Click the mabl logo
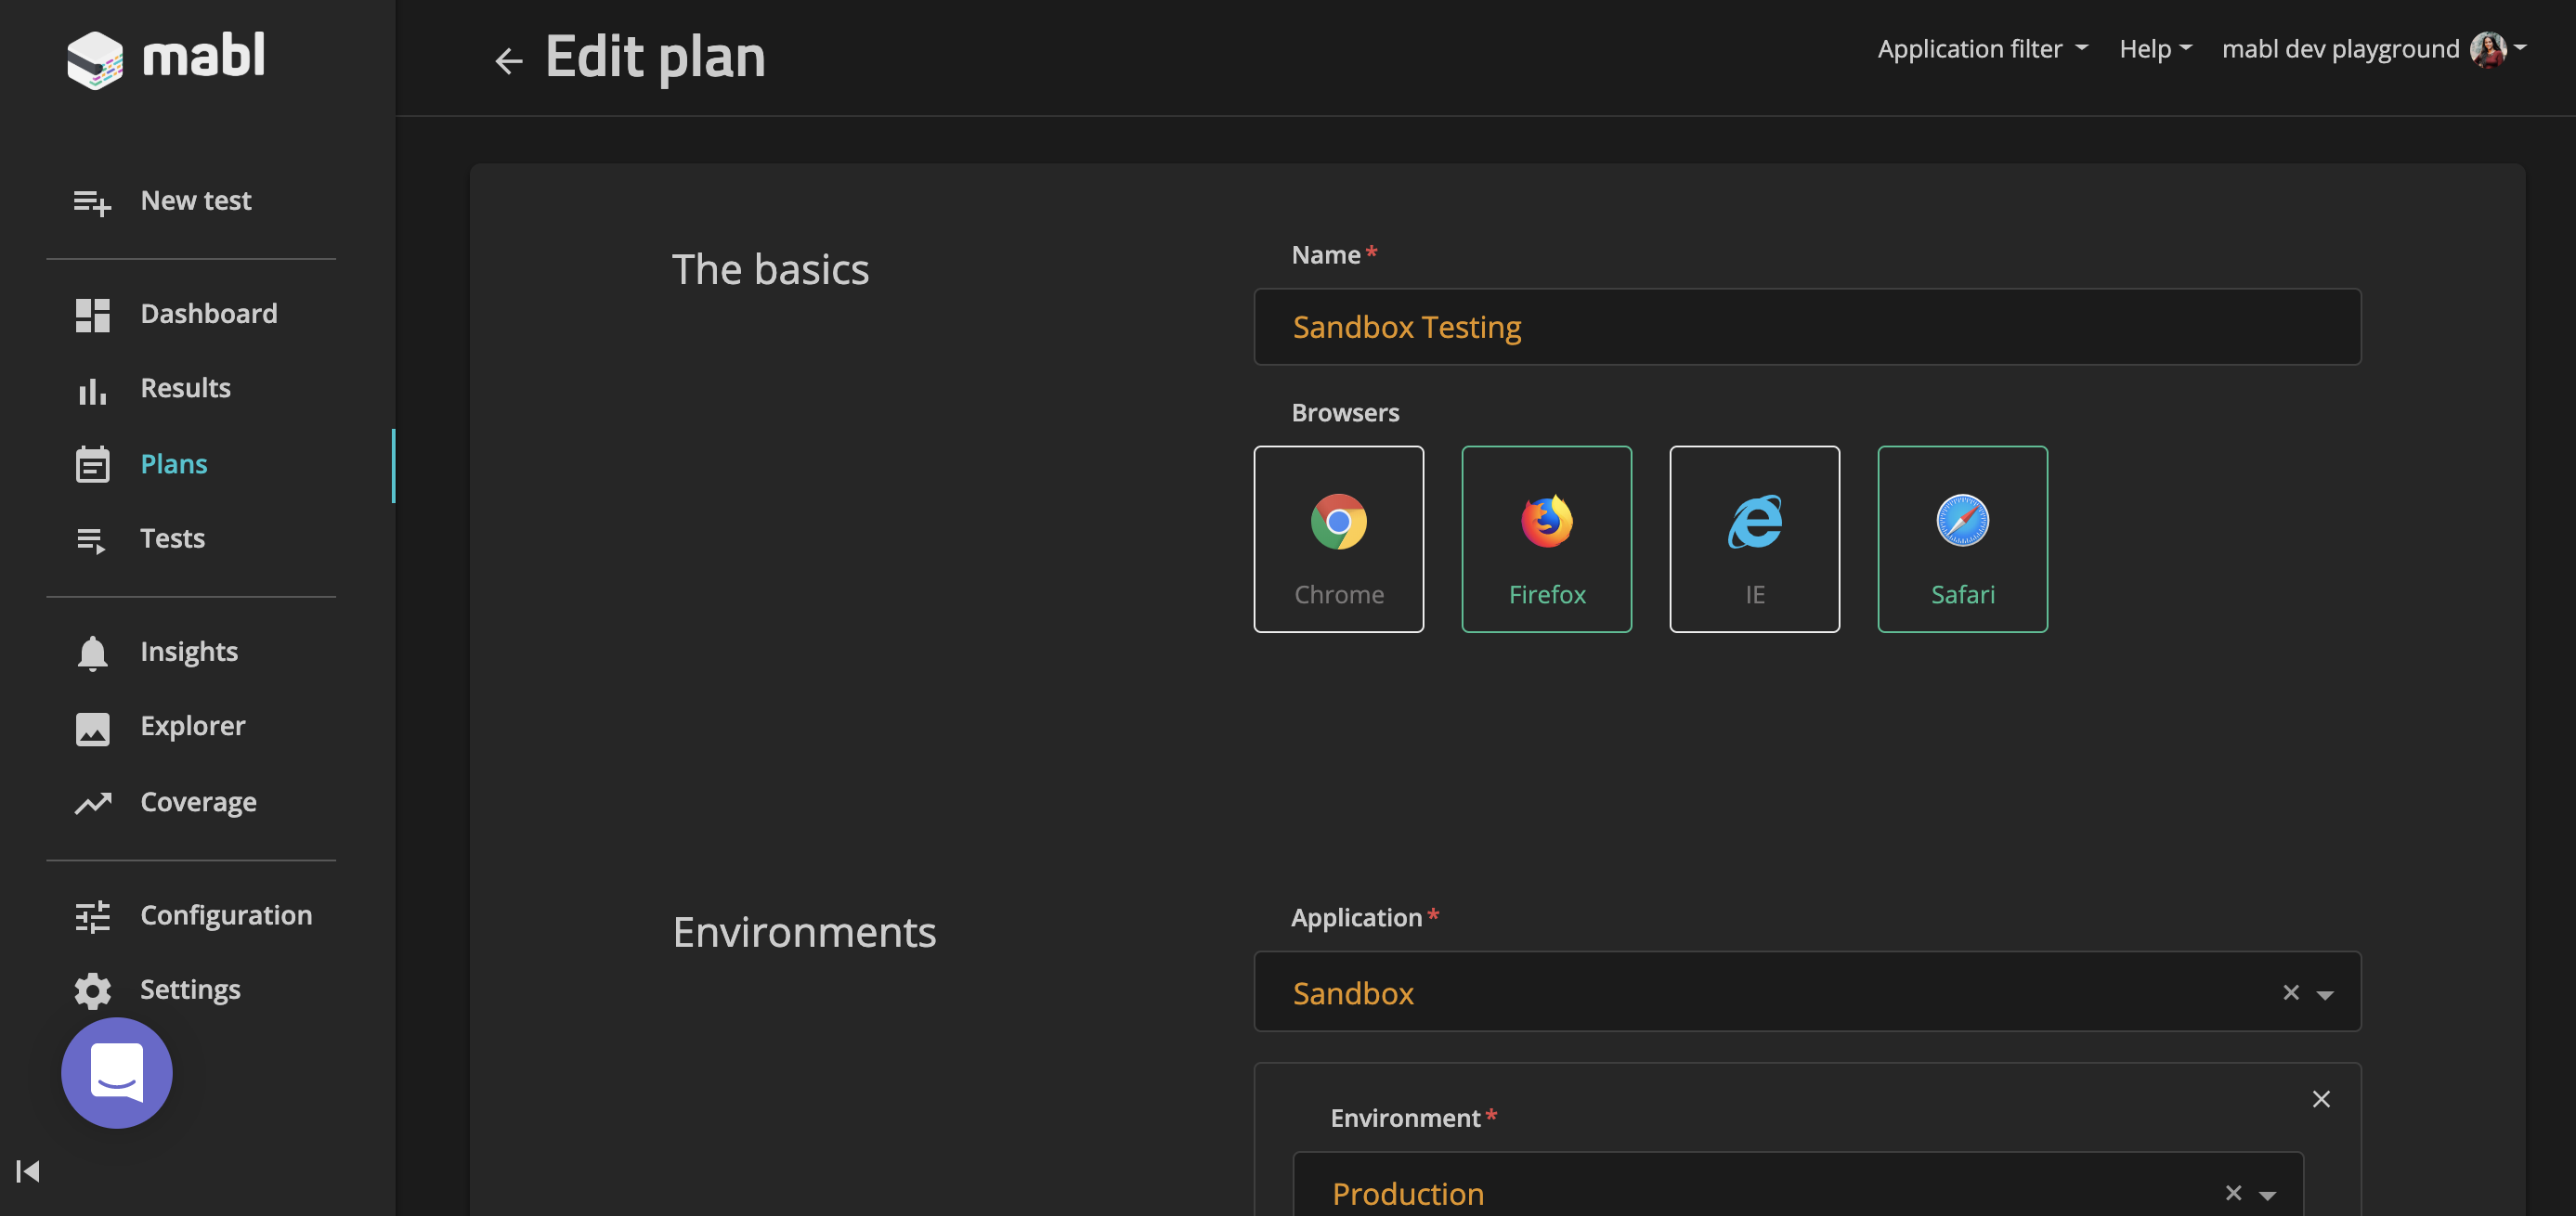This screenshot has height=1216, width=2576. [x=166, y=58]
